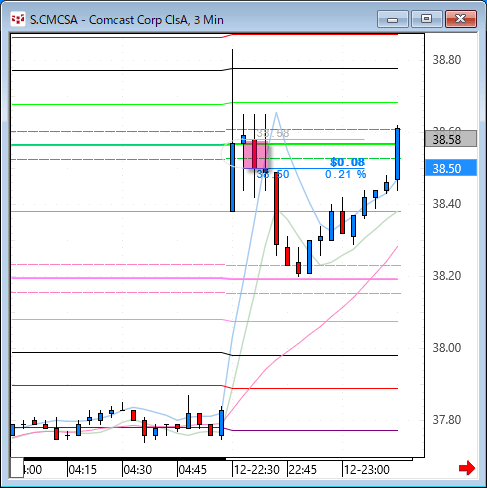Image resolution: width=487 pixels, height=488 pixels.
Task: Click the 38.58 gray current price label
Action: pyautogui.click(x=451, y=139)
